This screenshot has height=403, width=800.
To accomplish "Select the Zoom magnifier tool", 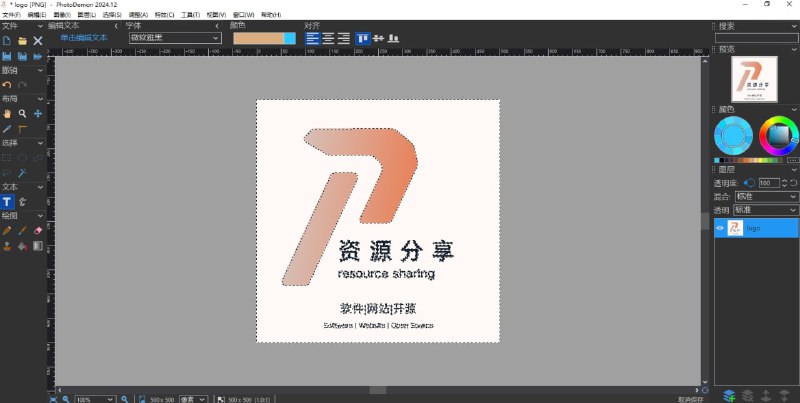I will point(22,114).
